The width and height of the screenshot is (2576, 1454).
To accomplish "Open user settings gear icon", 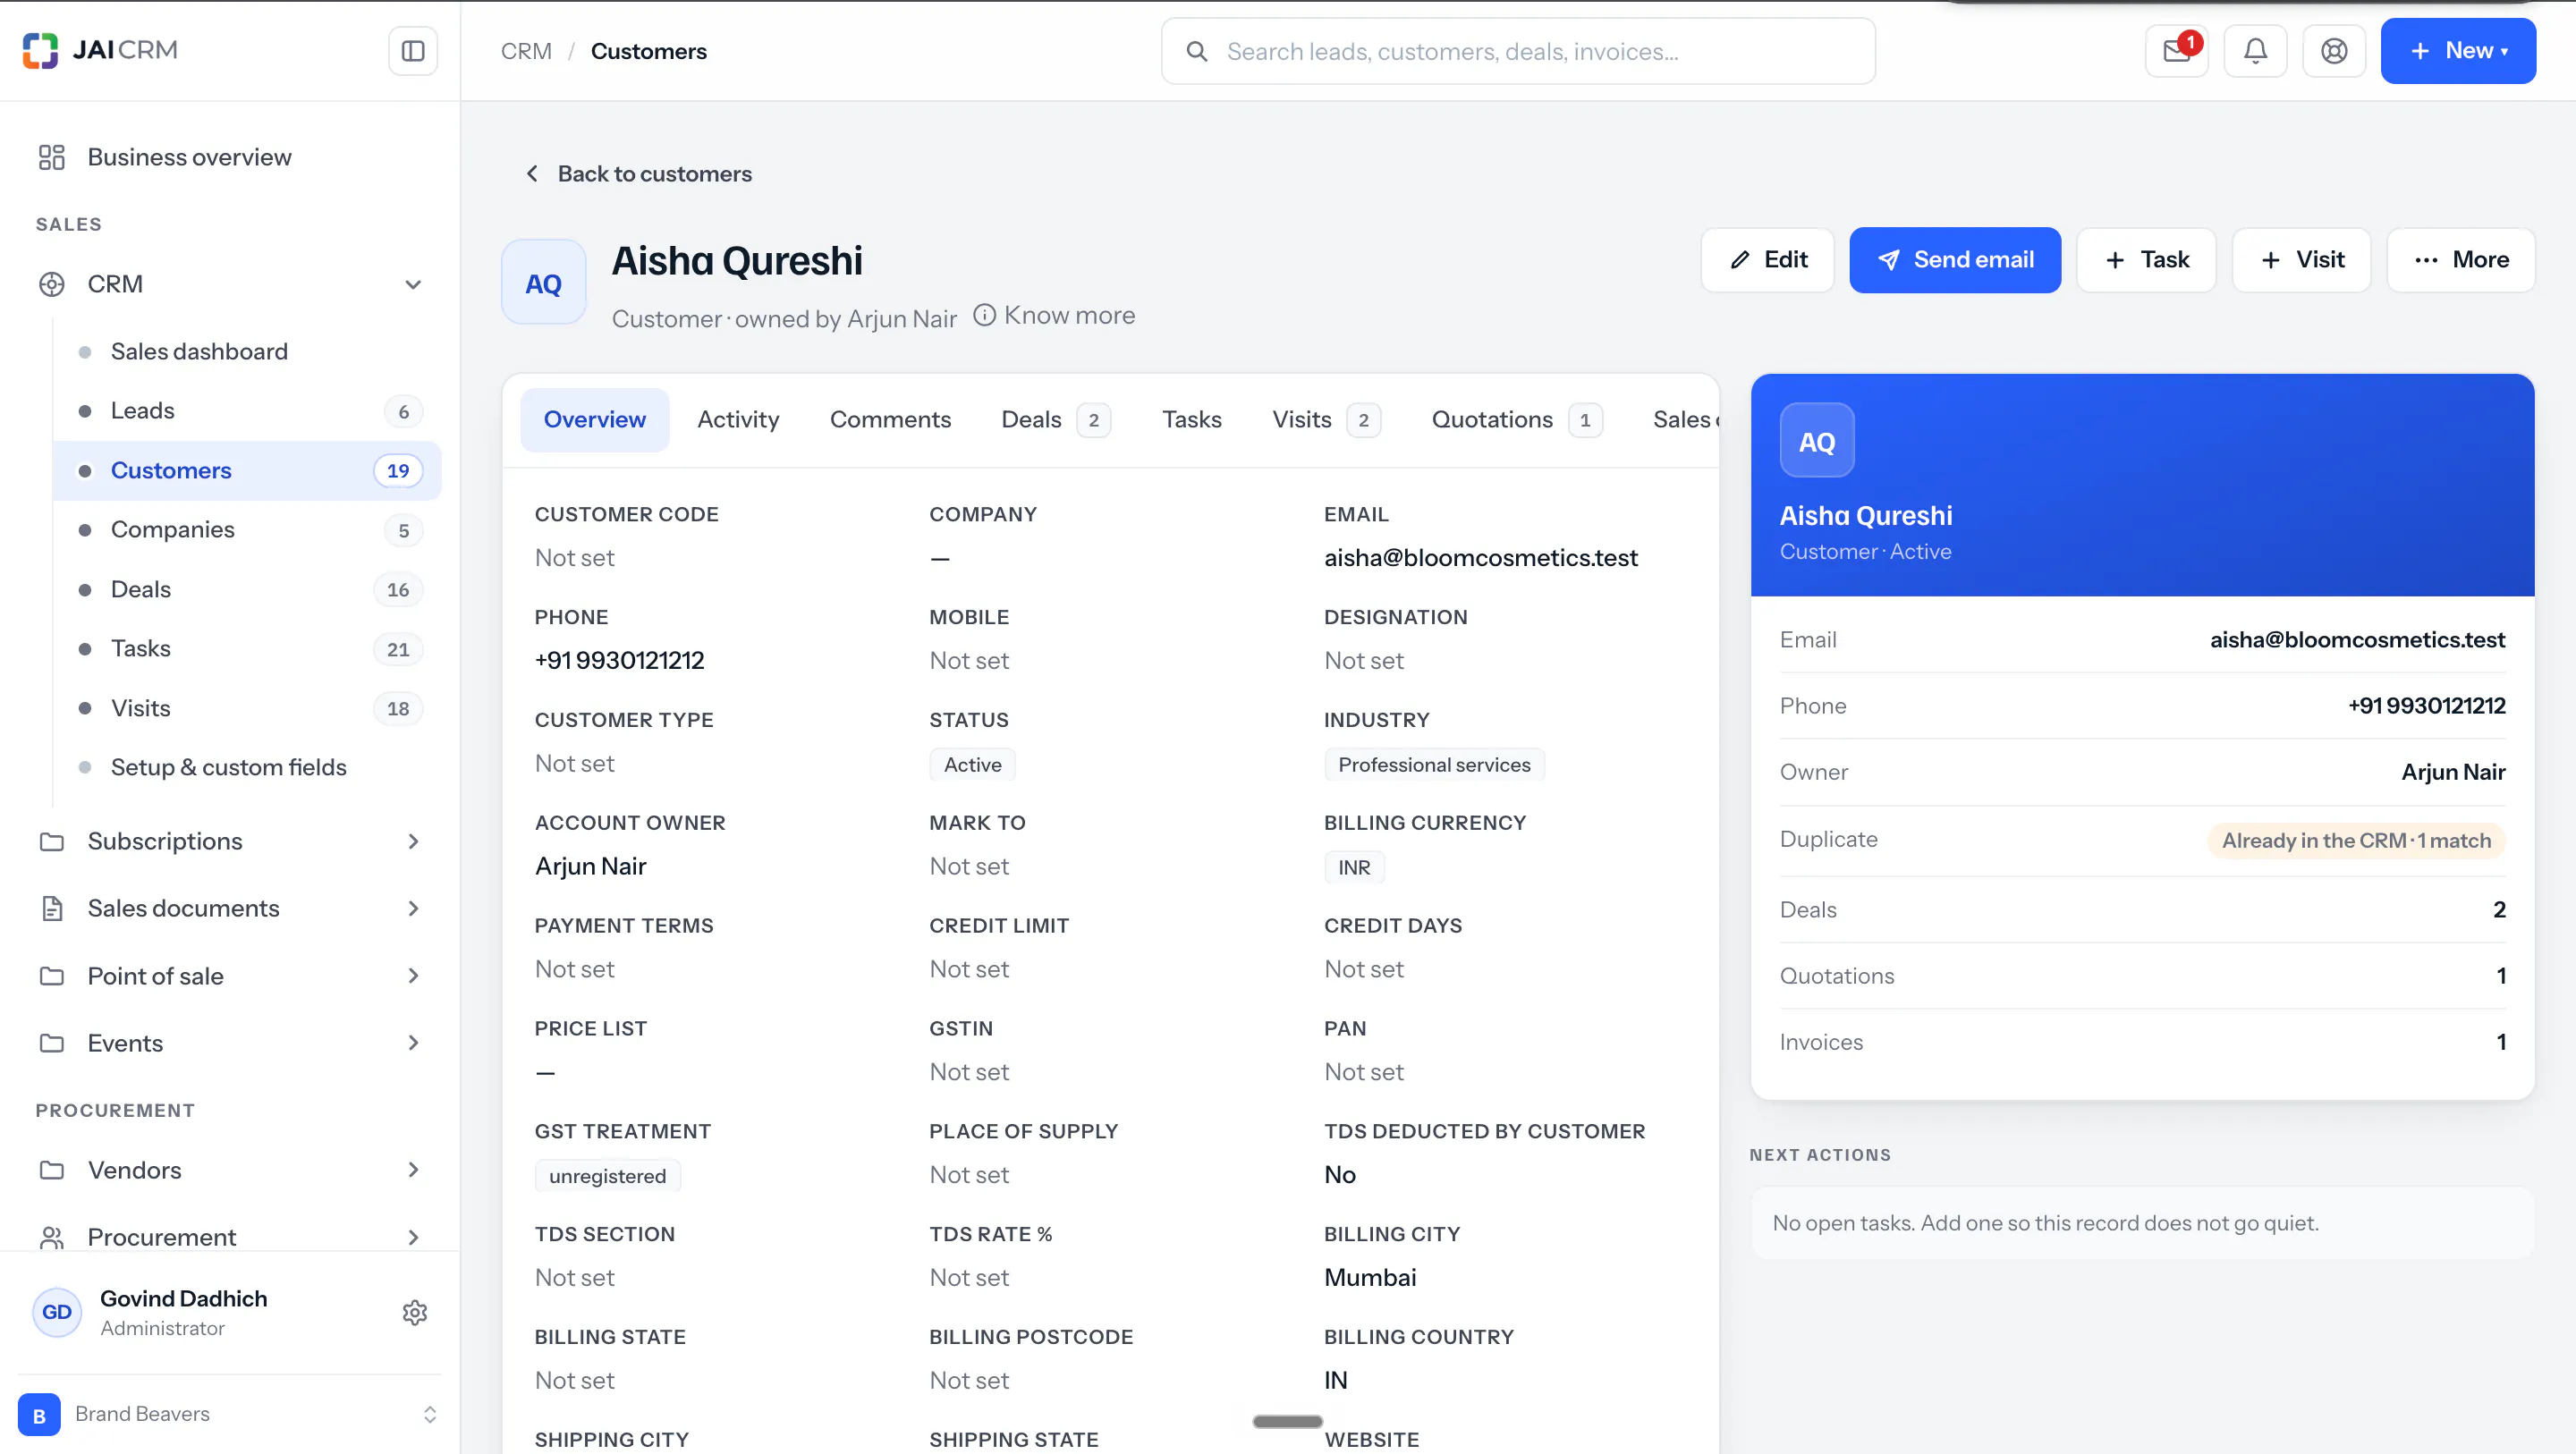I will click(415, 1312).
